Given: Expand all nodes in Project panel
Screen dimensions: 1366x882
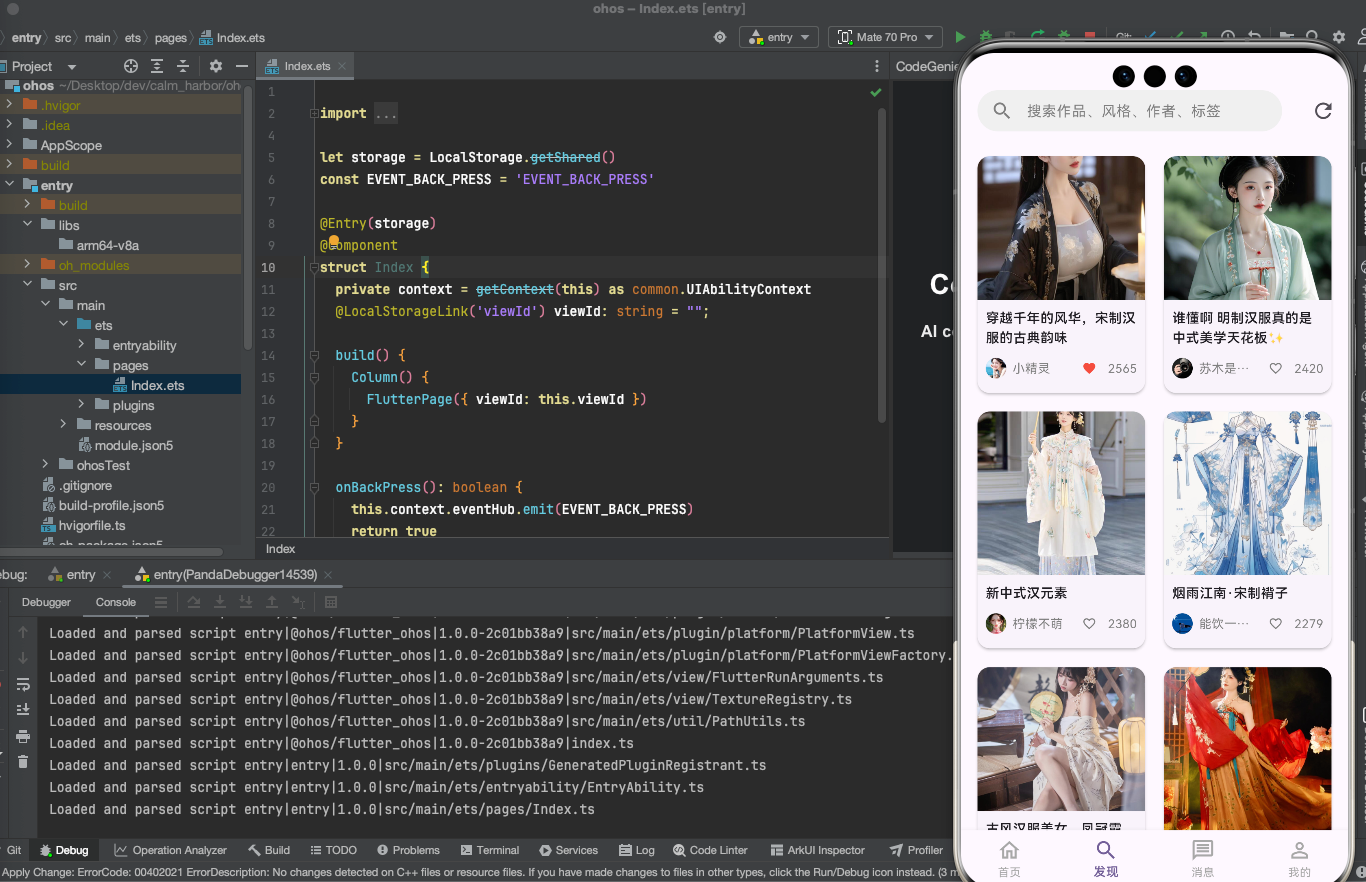Looking at the screenshot, I should [x=157, y=66].
